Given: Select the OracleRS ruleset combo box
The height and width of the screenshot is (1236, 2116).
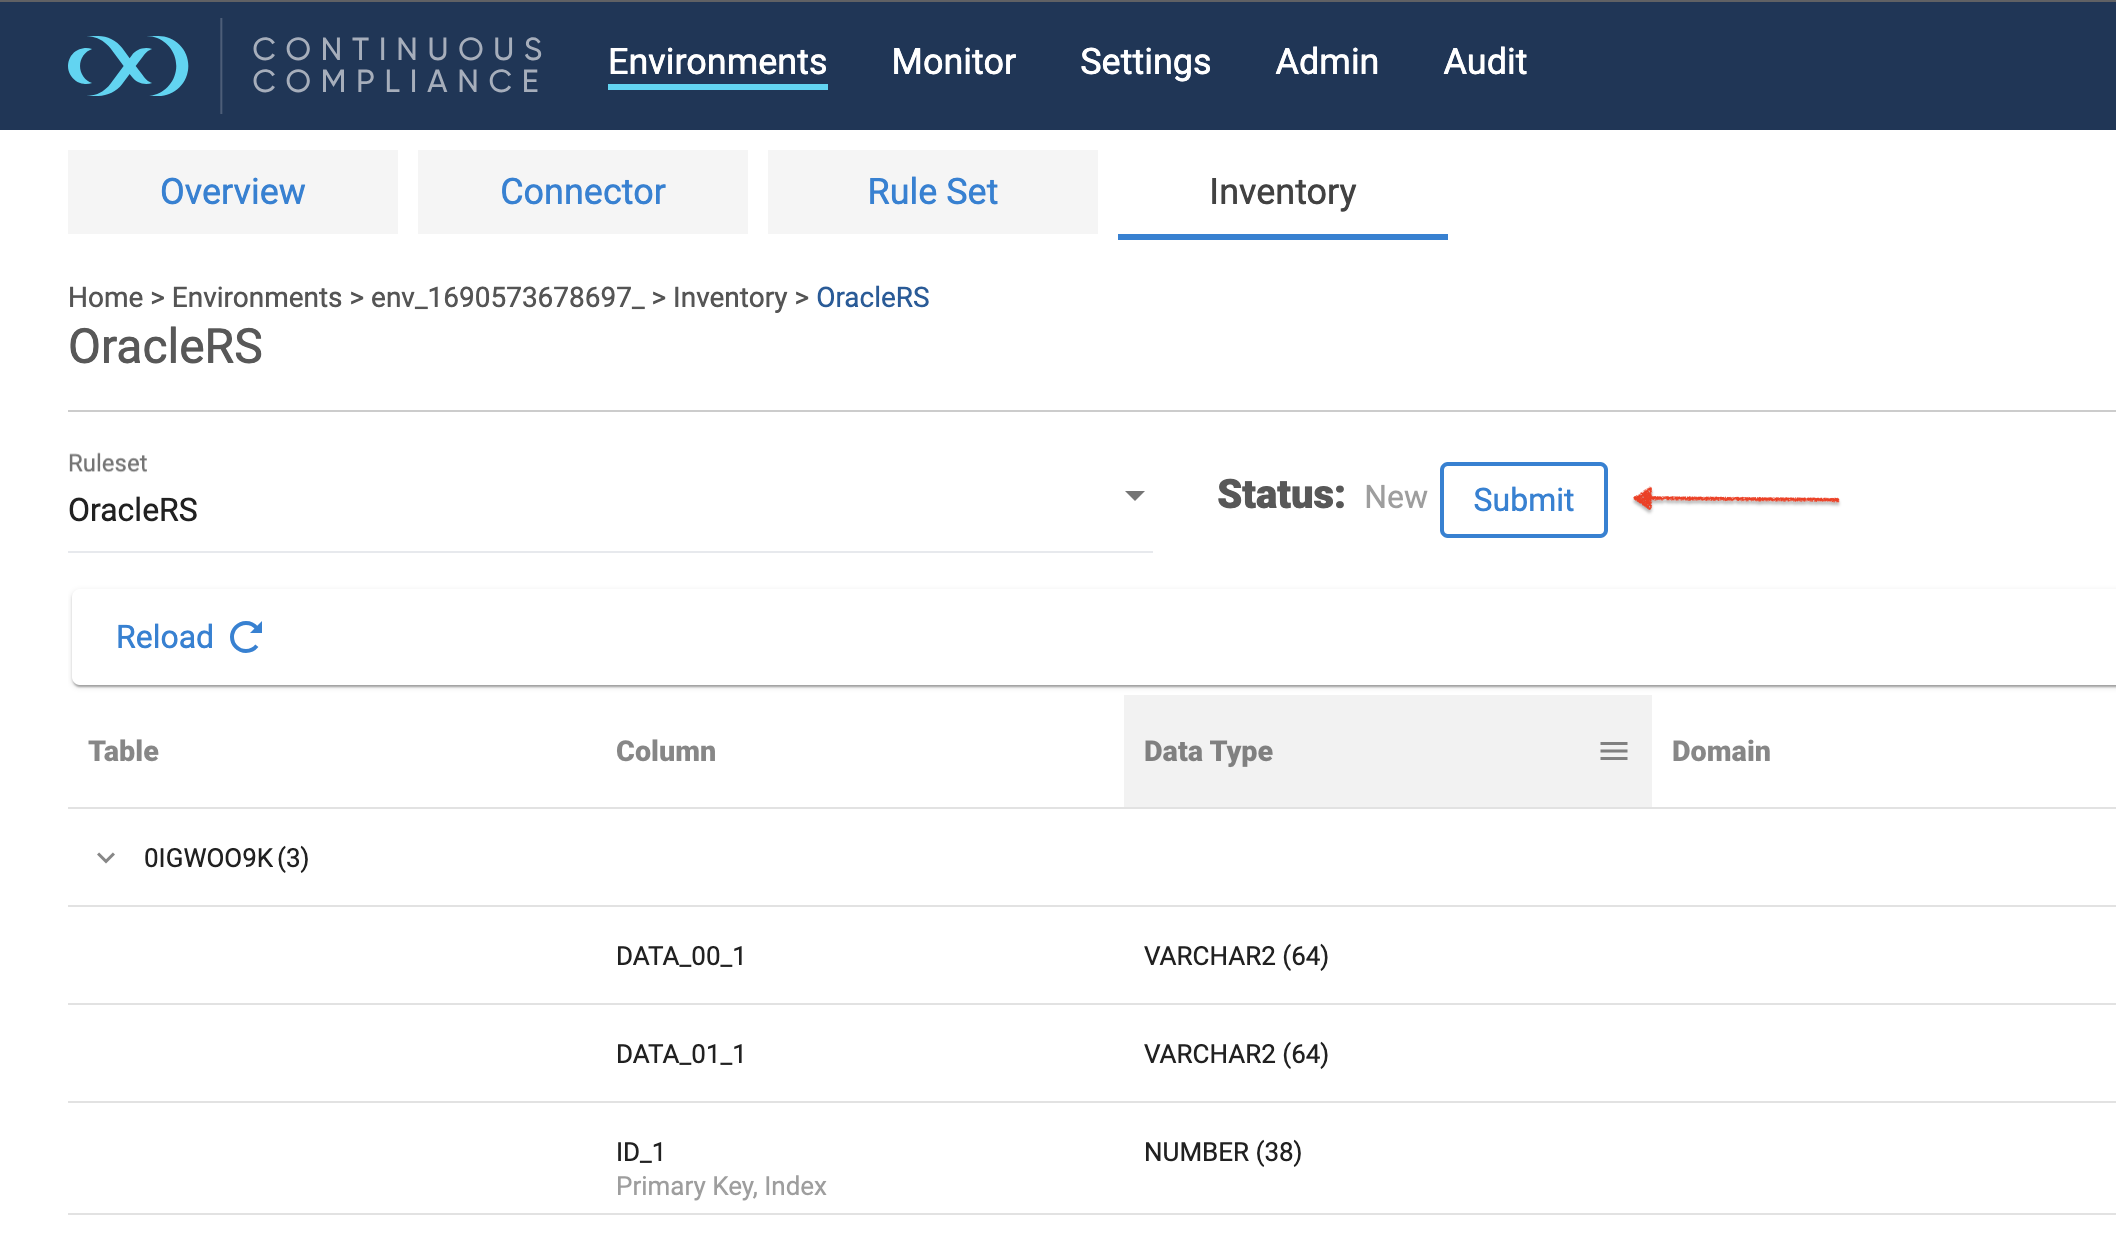Looking at the screenshot, I should (x=600, y=510).
